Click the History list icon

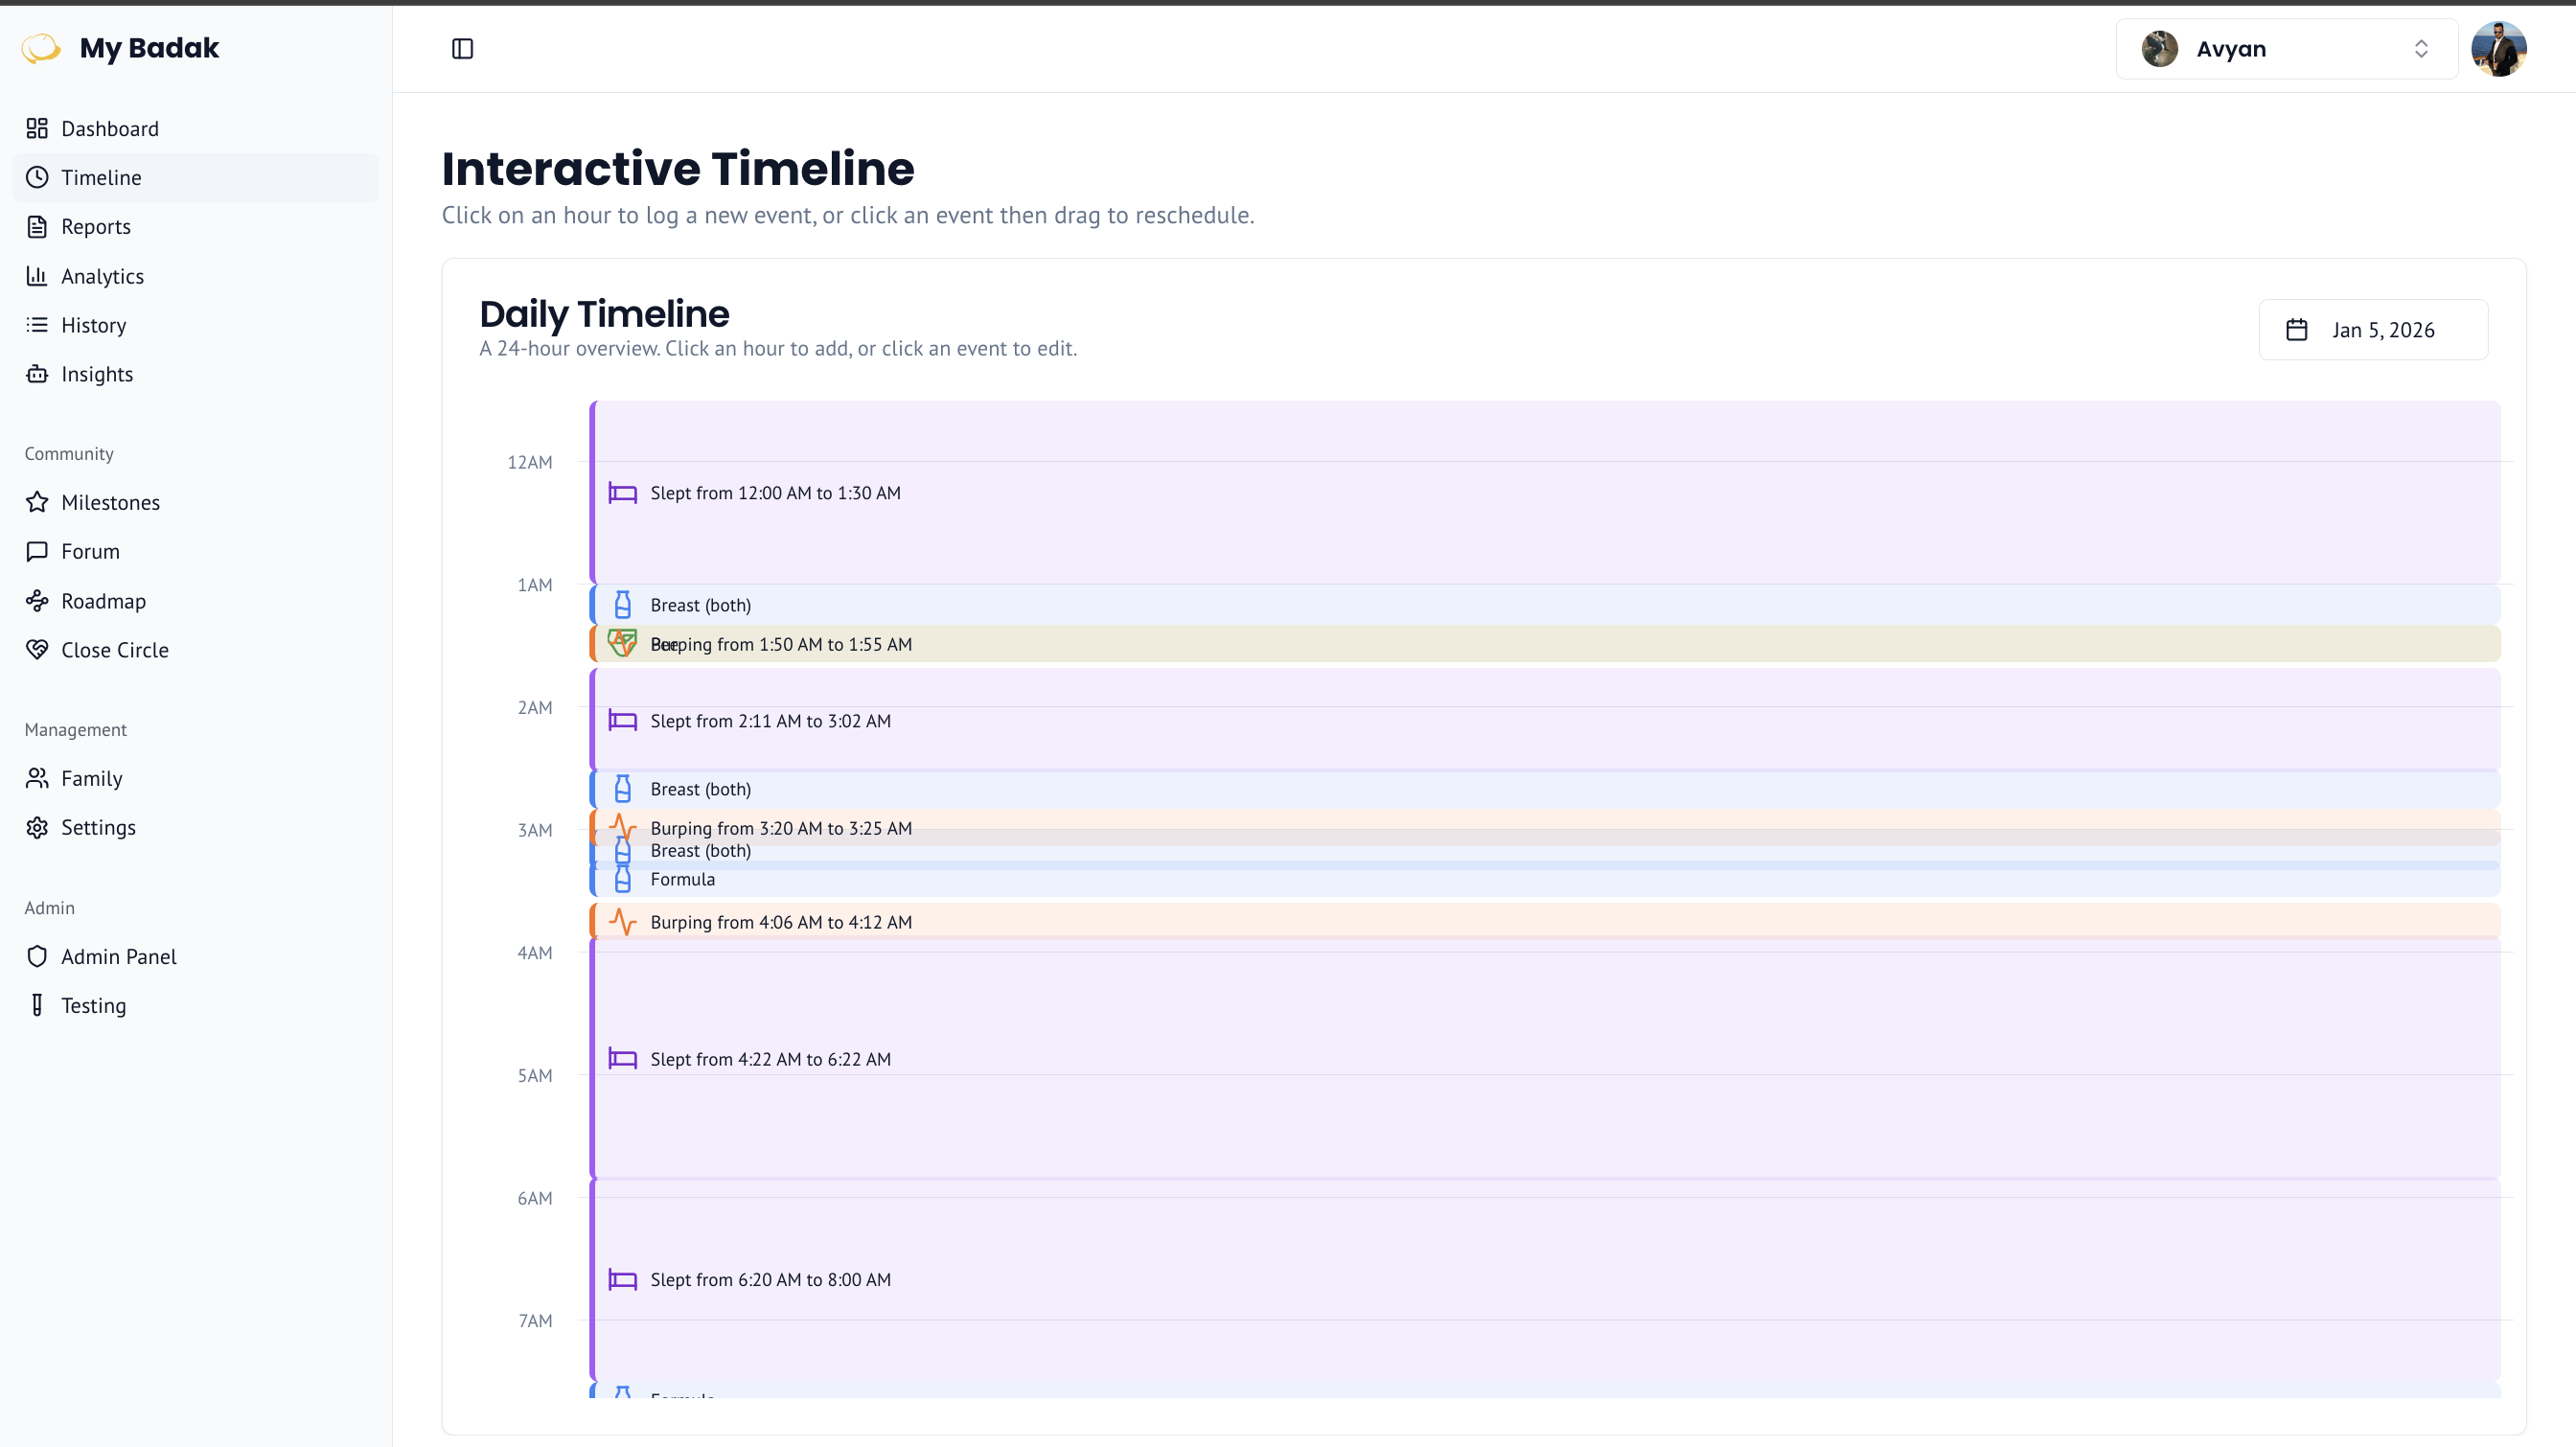37,325
